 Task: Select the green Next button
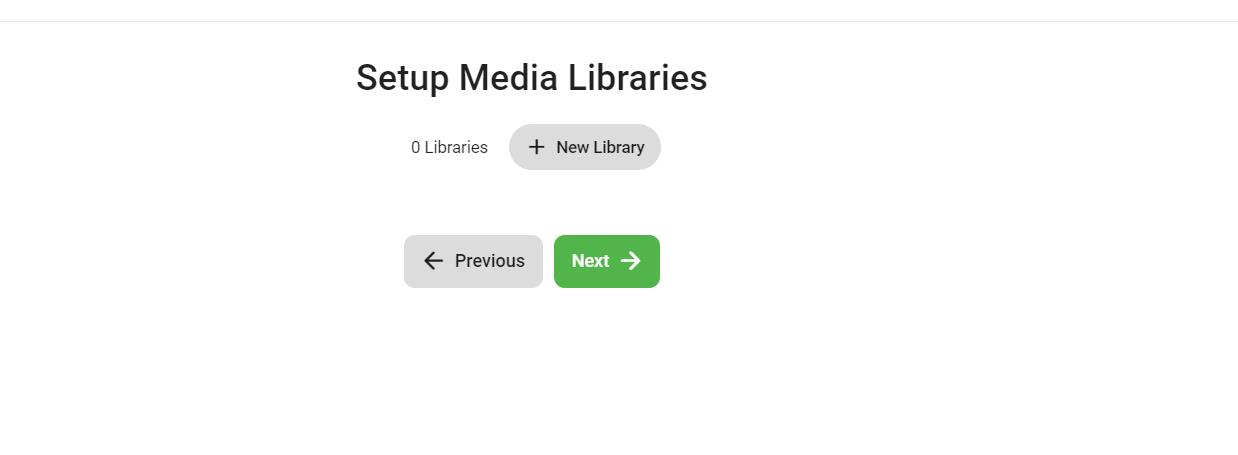click(x=607, y=261)
